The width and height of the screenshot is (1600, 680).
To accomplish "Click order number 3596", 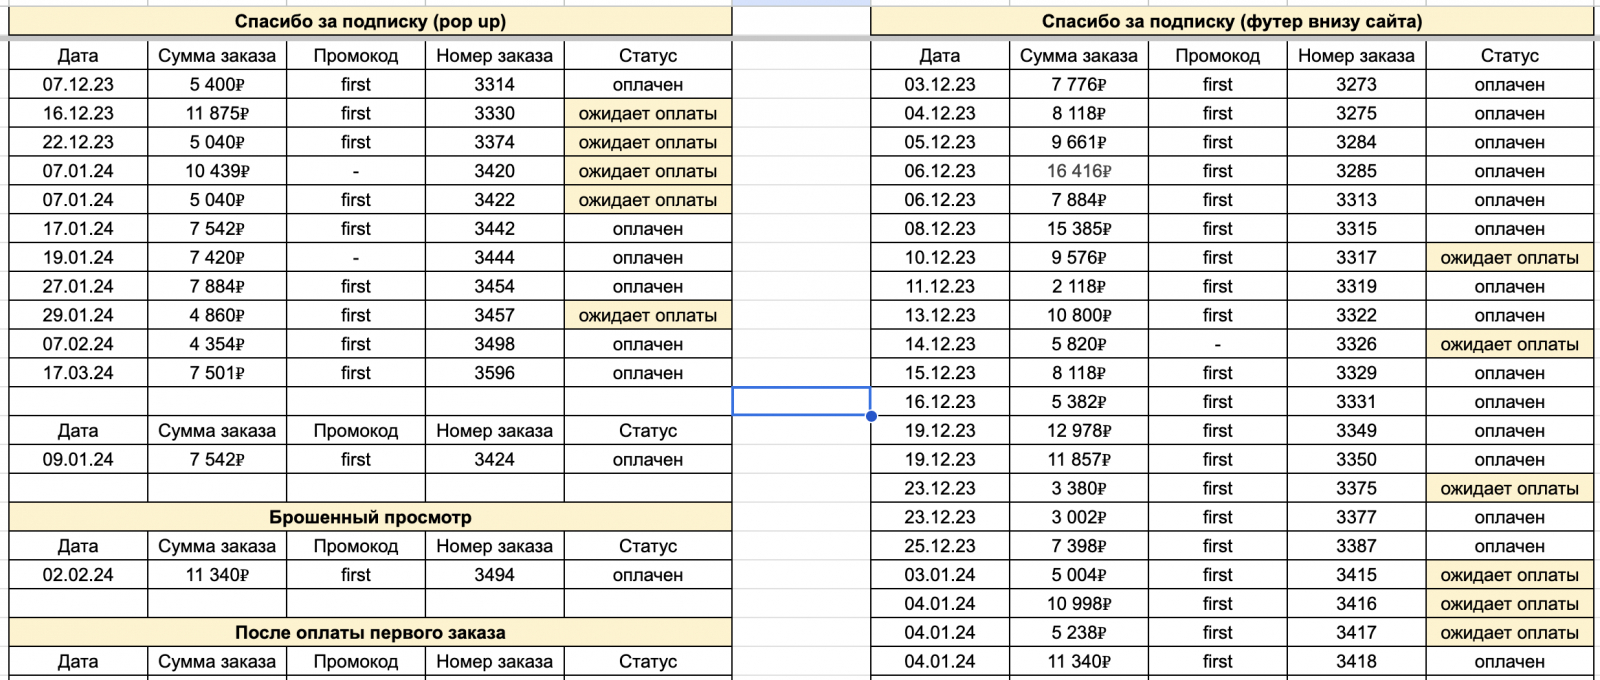I will click(x=494, y=373).
